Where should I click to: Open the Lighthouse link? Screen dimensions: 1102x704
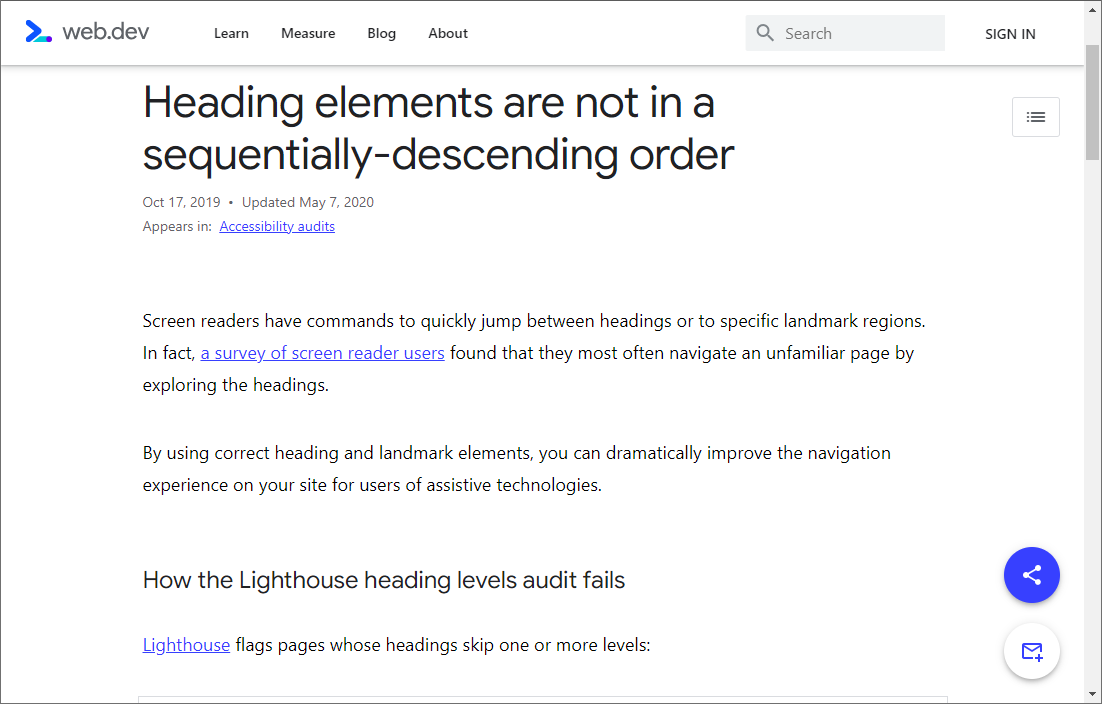[x=186, y=644]
